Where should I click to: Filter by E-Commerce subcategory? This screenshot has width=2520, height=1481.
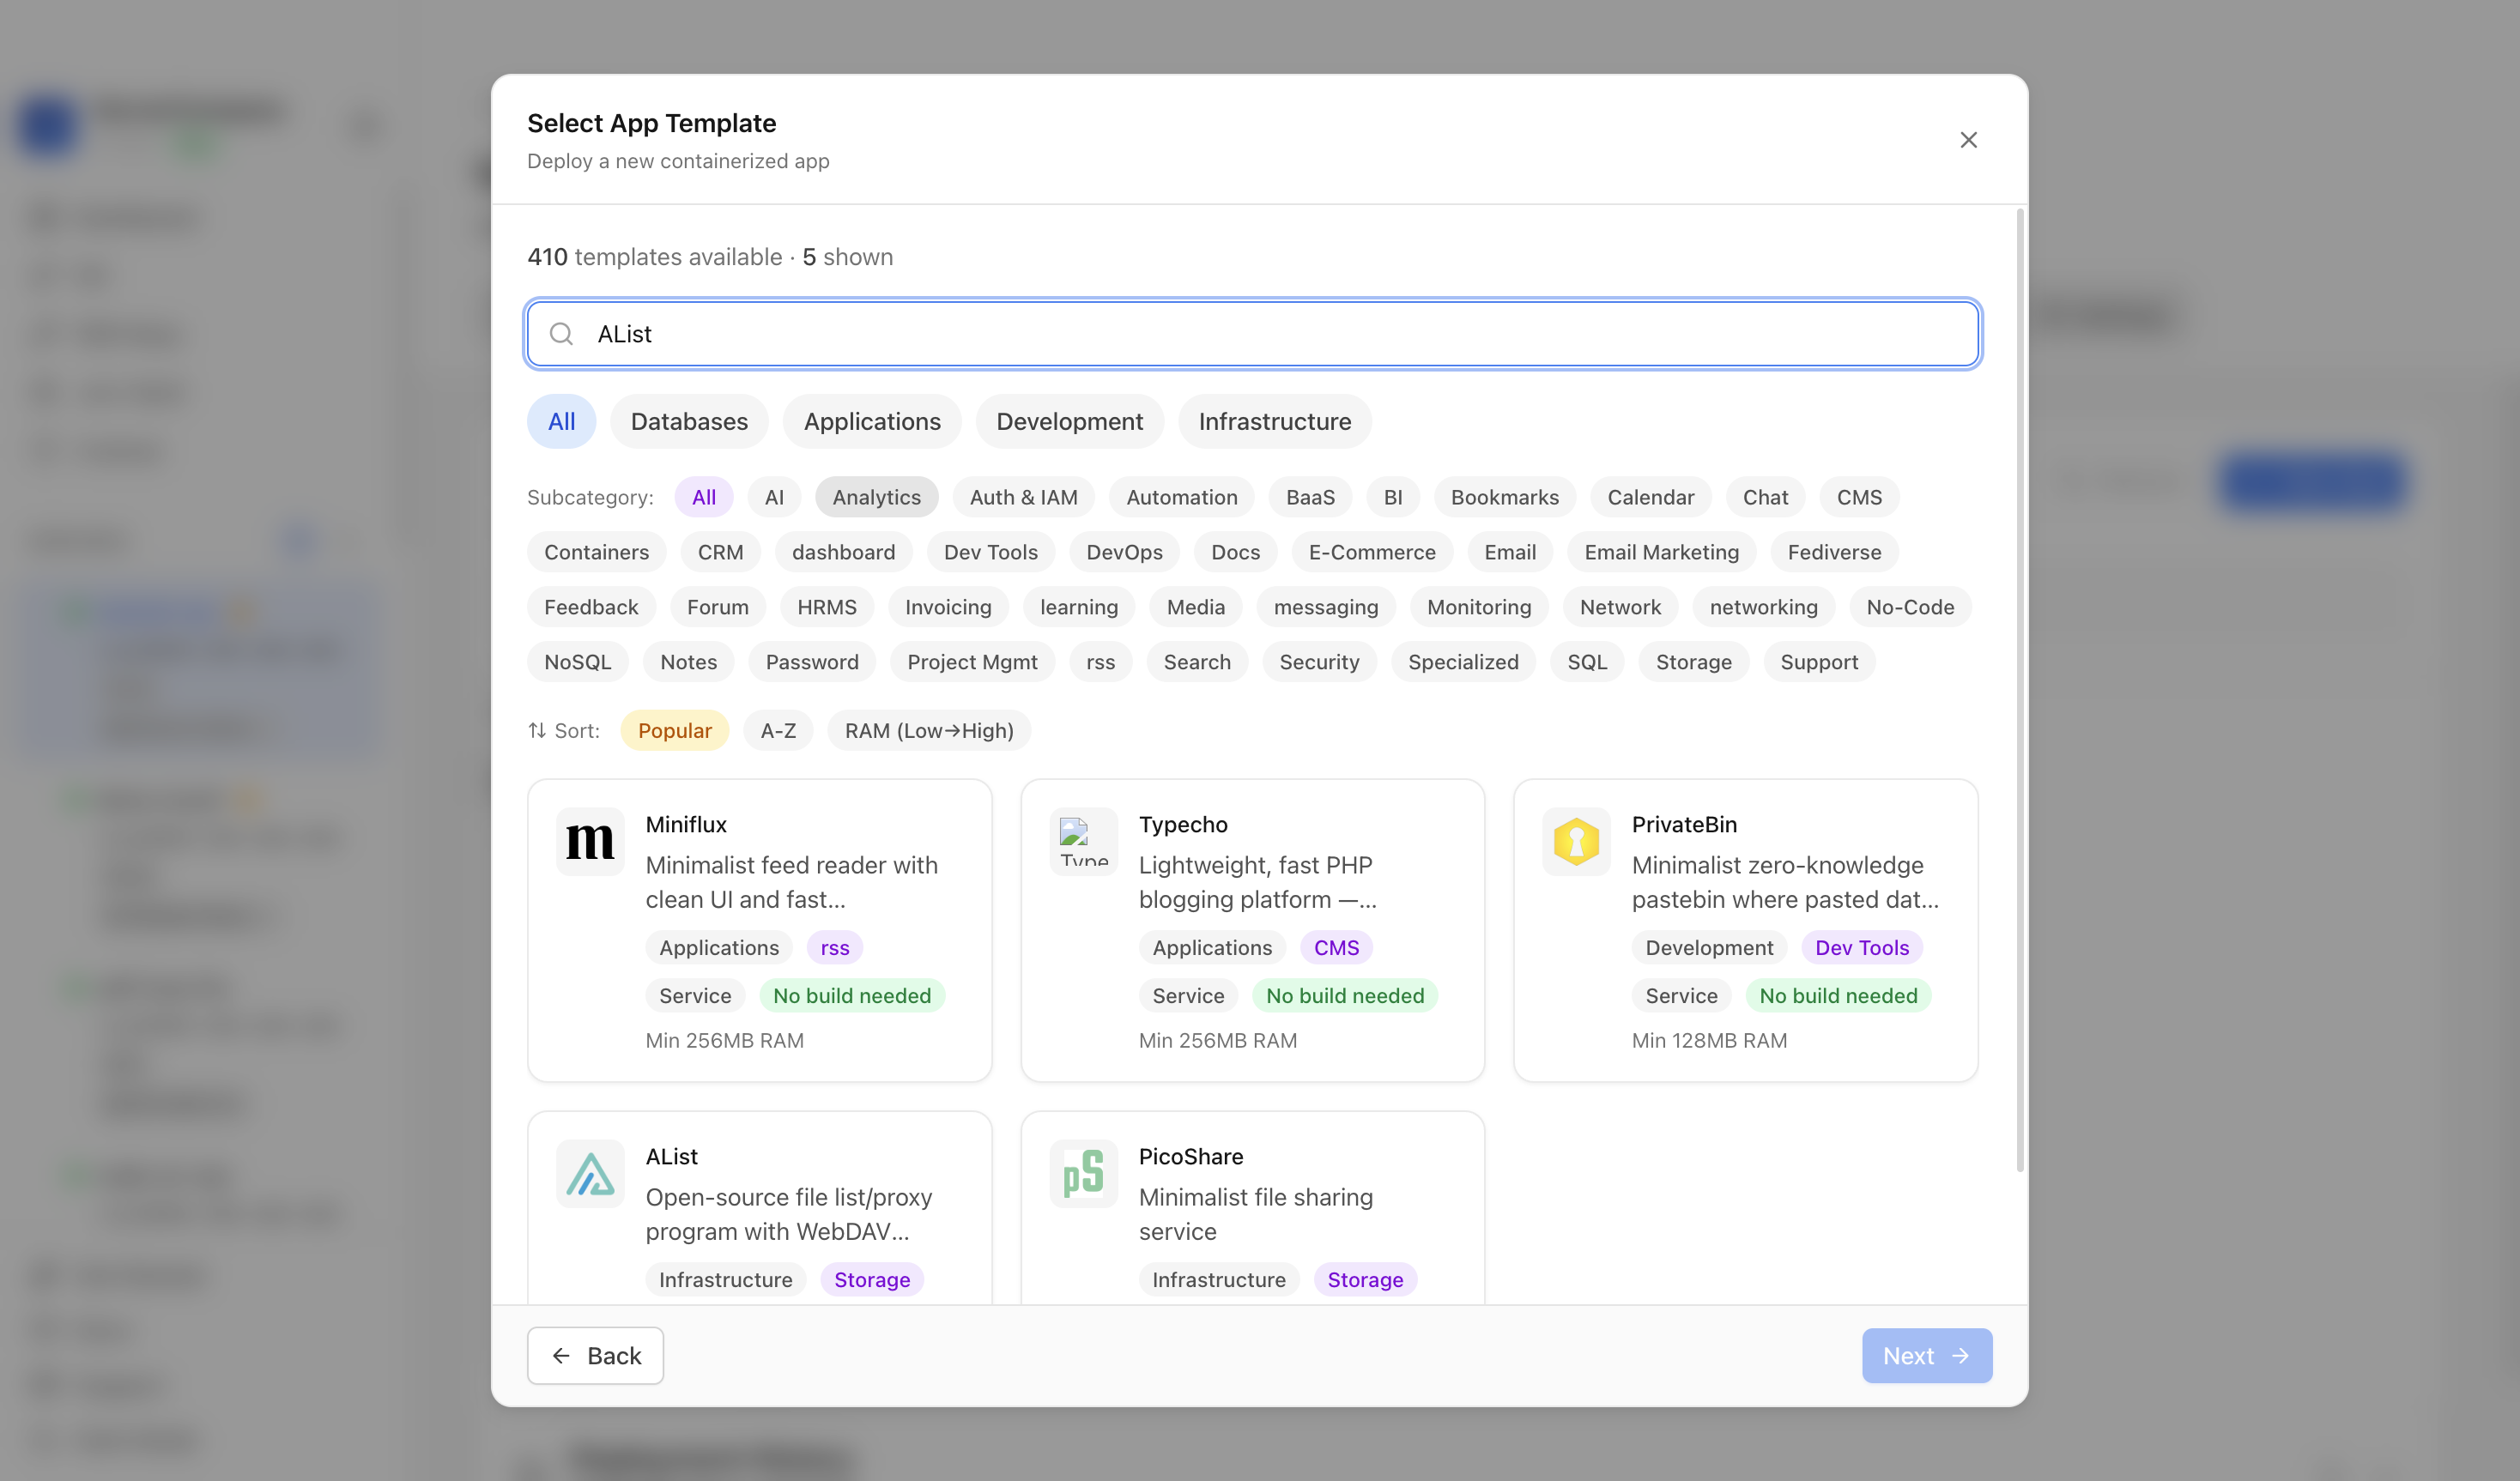1372,552
